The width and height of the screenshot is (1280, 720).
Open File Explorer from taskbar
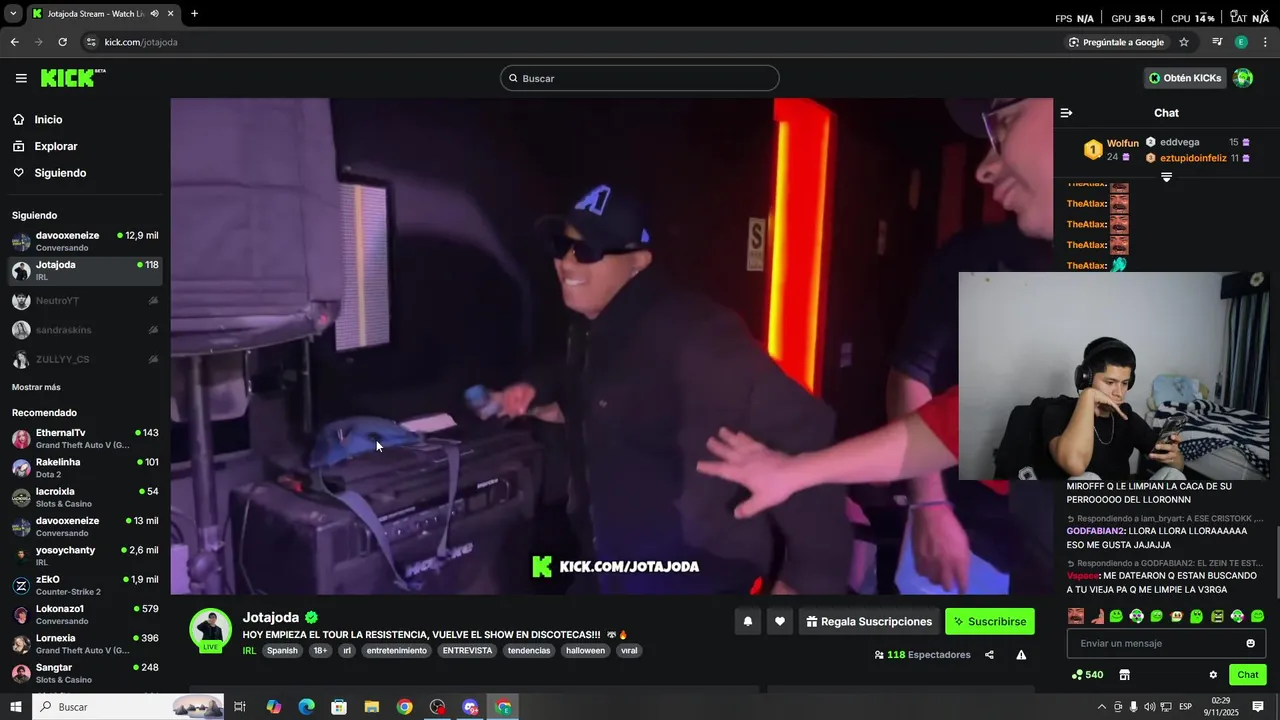pos(371,707)
